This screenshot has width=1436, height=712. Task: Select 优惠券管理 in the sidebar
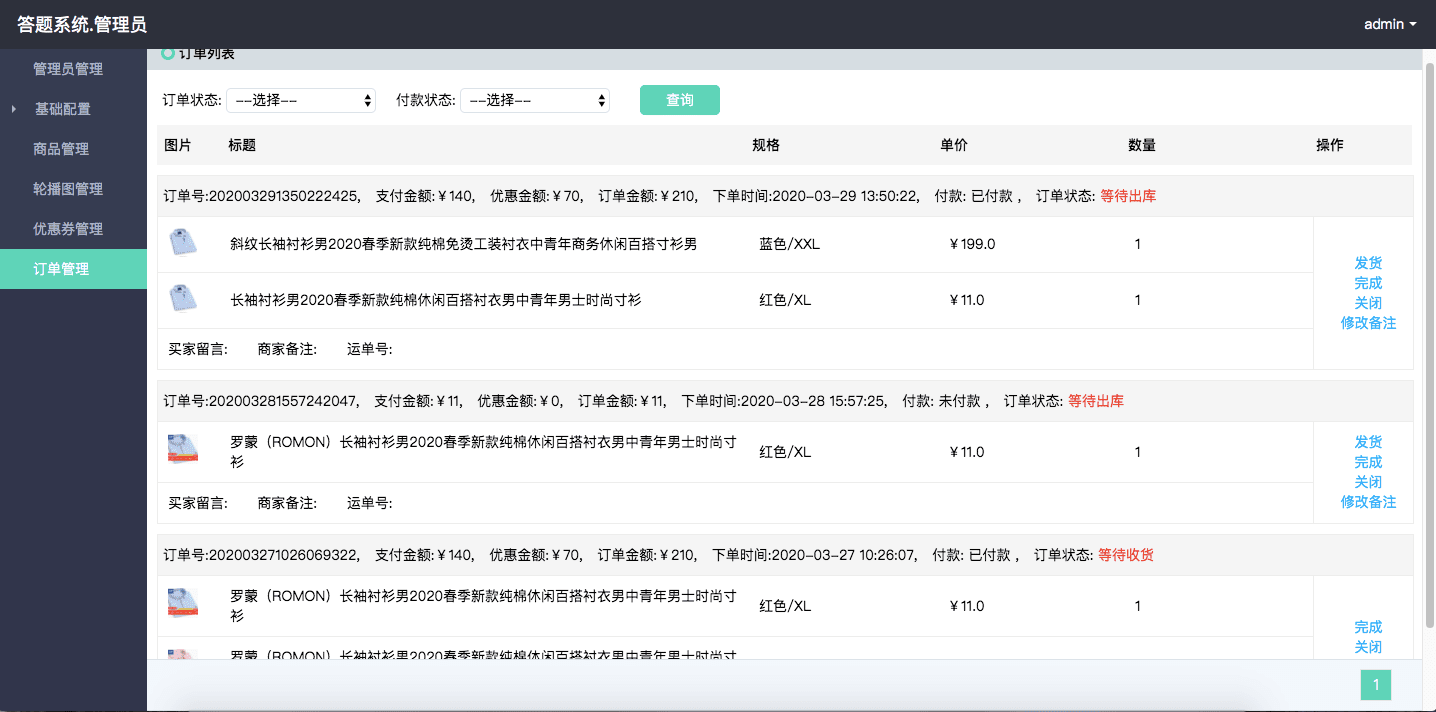point(68,229)
